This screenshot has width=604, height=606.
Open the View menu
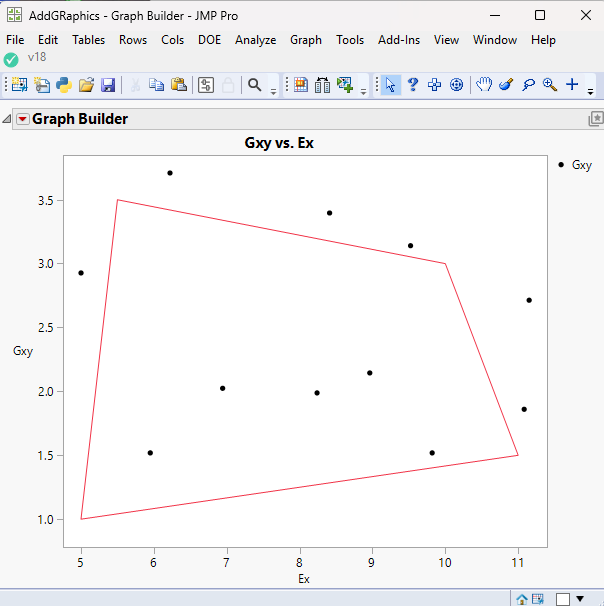(x=446, y=40)
